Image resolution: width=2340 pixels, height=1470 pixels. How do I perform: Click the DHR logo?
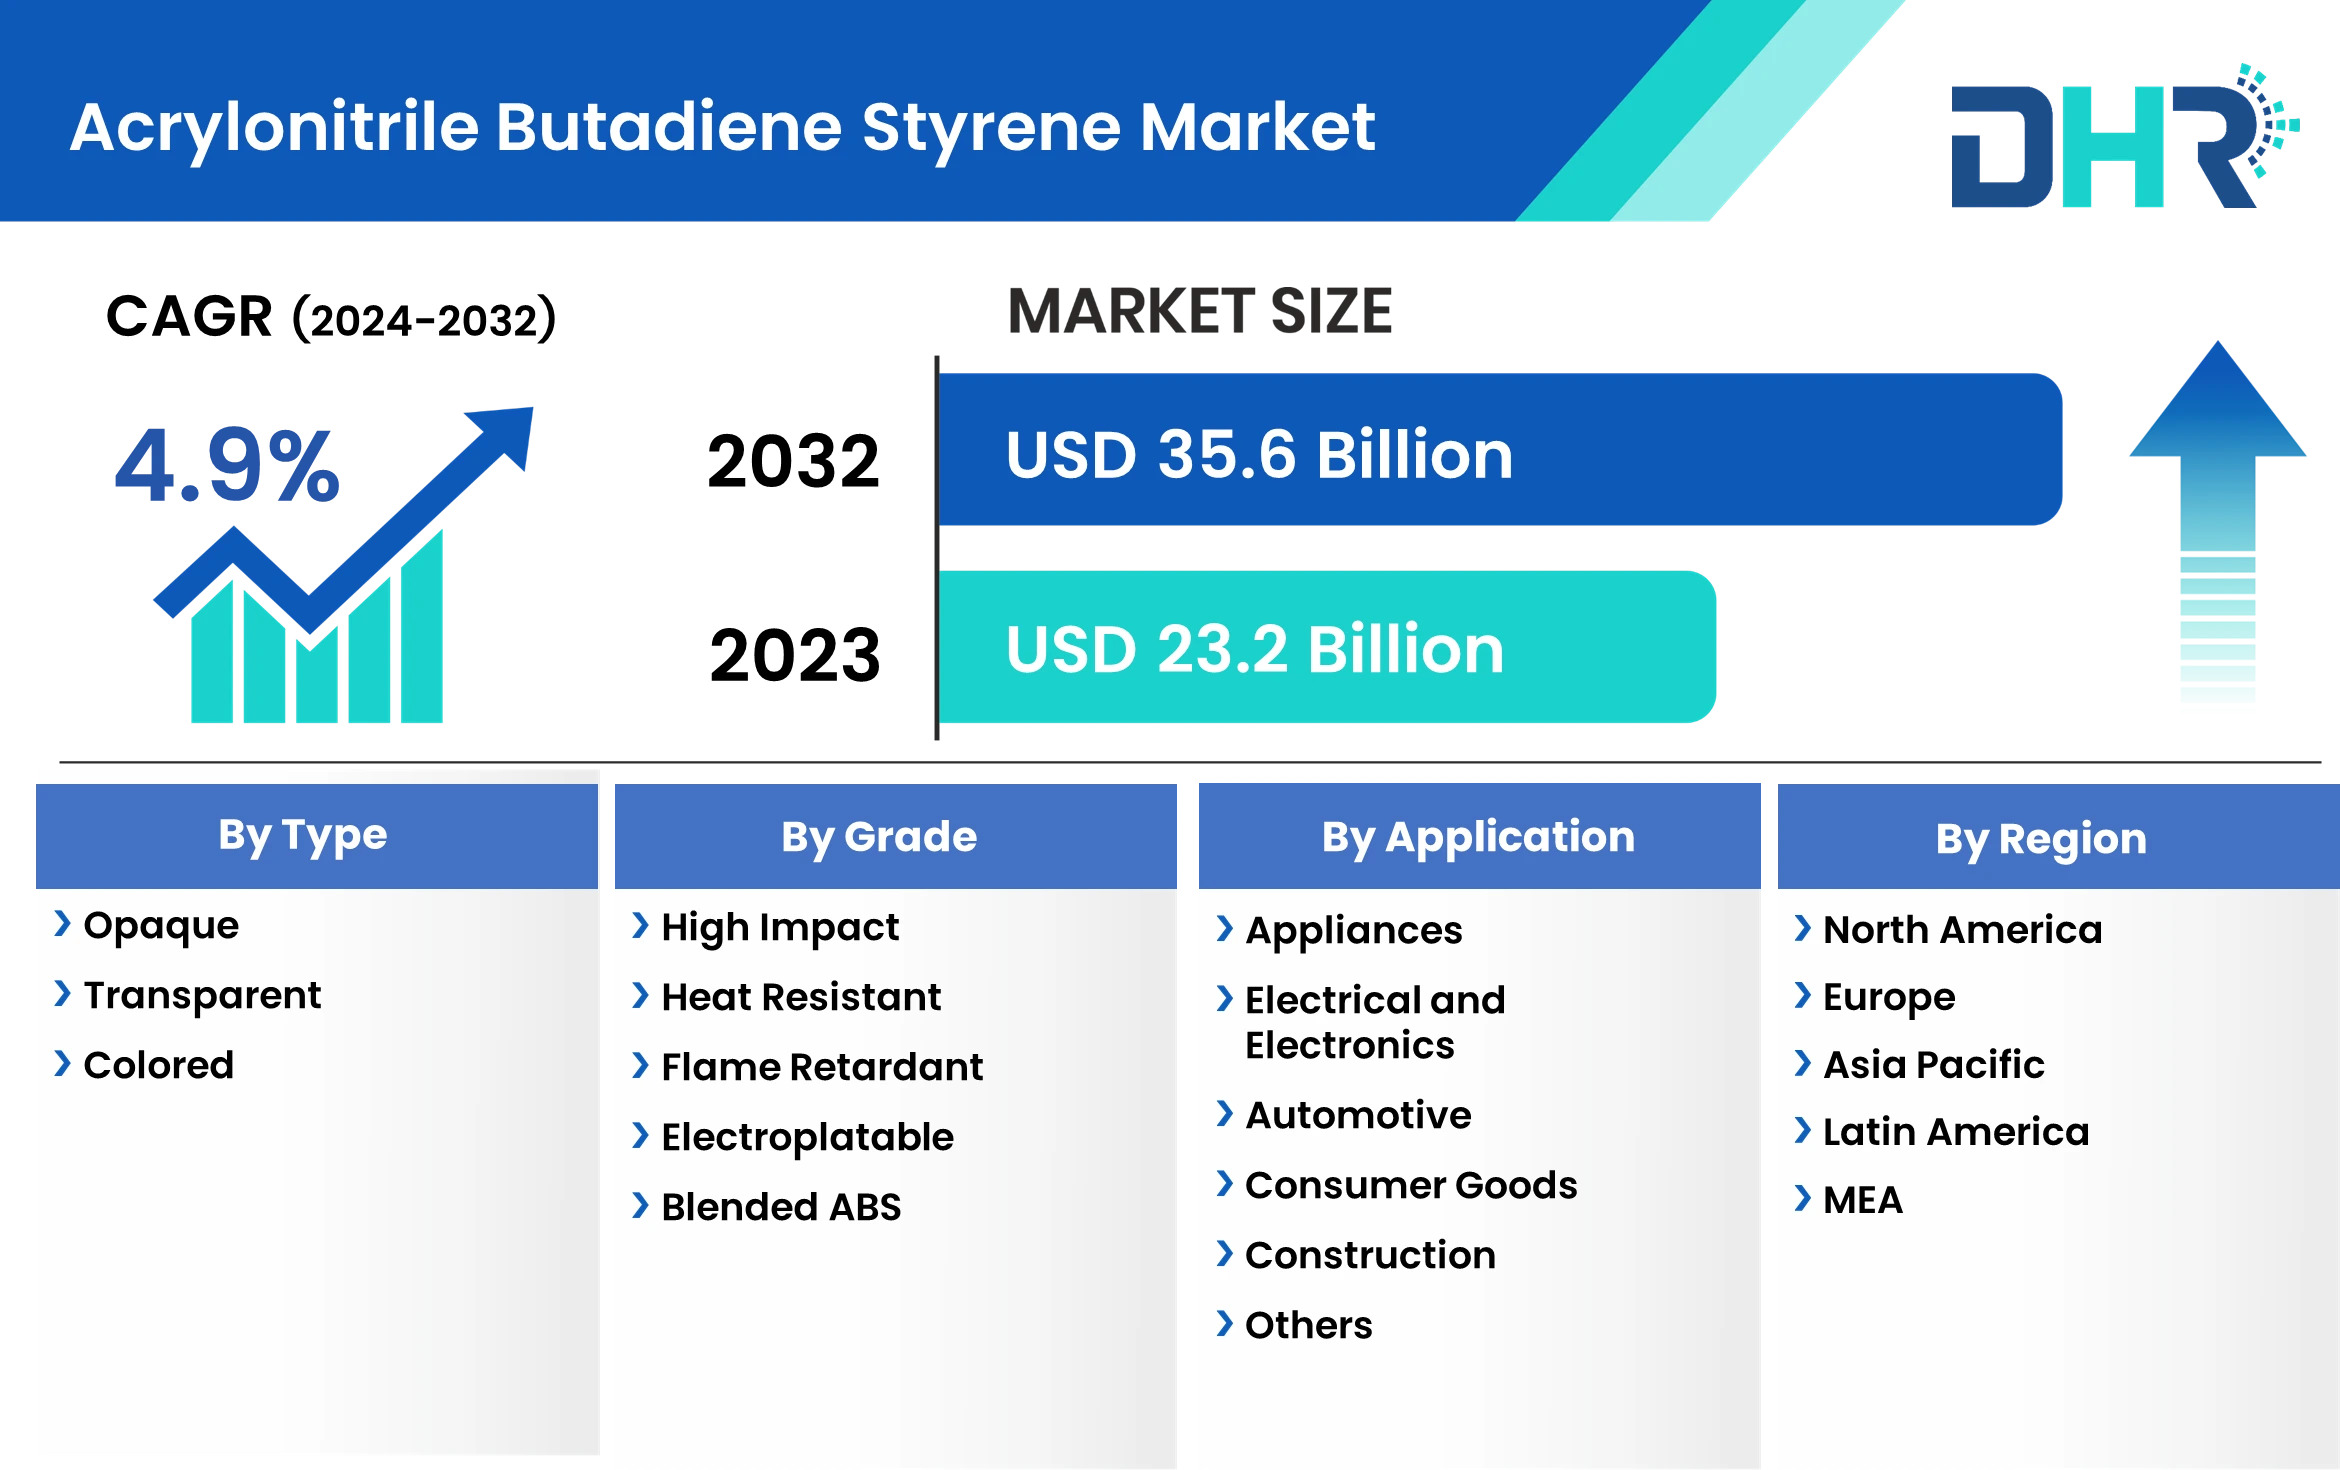click(2125, 136)
